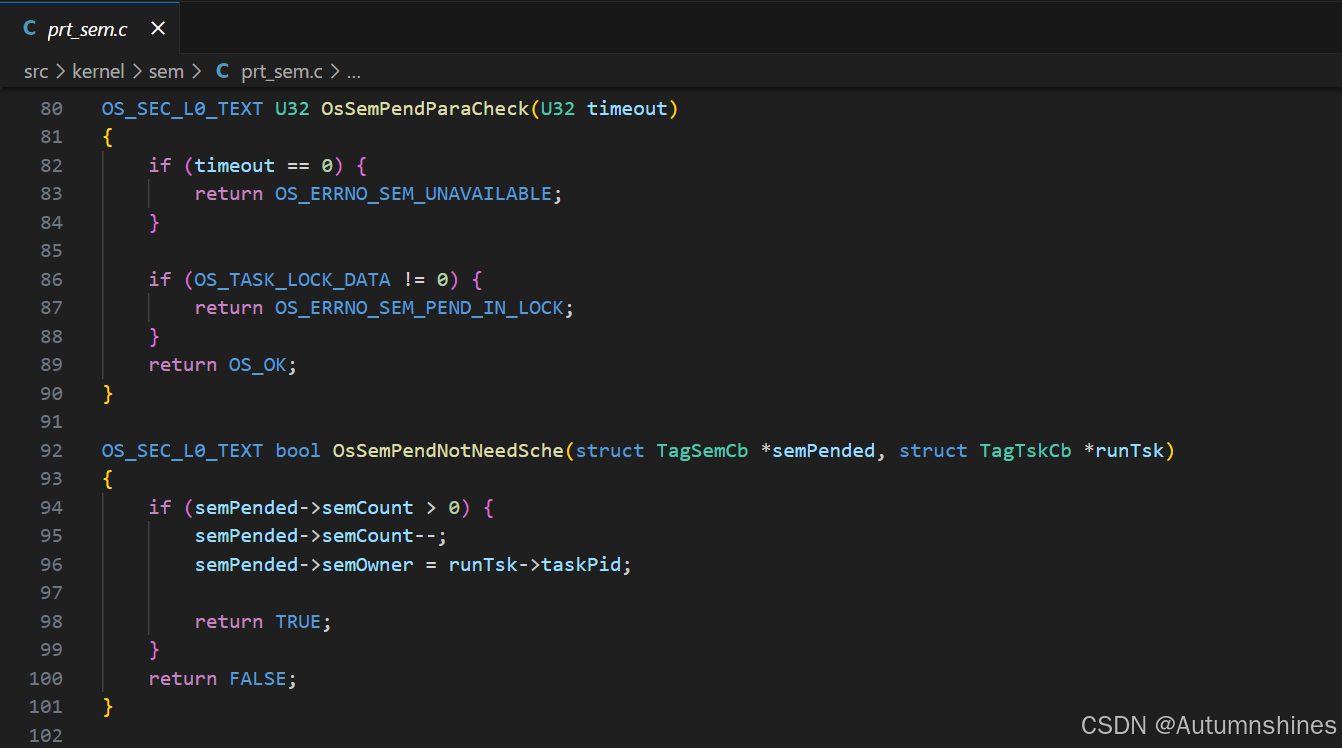Click the closing brace on line 90
Image resolution: width=1342 pixels, height=748 pixels.
coord(108,393)
